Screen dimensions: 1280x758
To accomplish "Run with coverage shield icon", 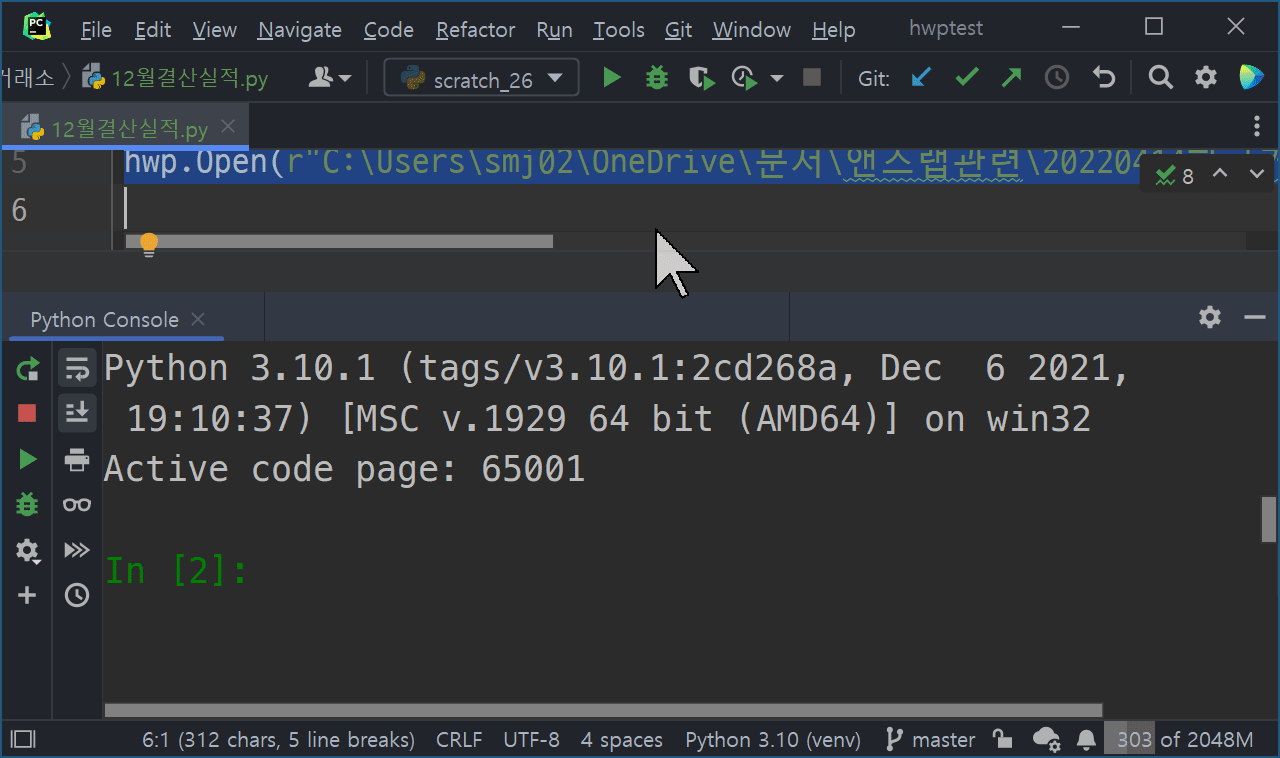I will [x=702, y=77].
